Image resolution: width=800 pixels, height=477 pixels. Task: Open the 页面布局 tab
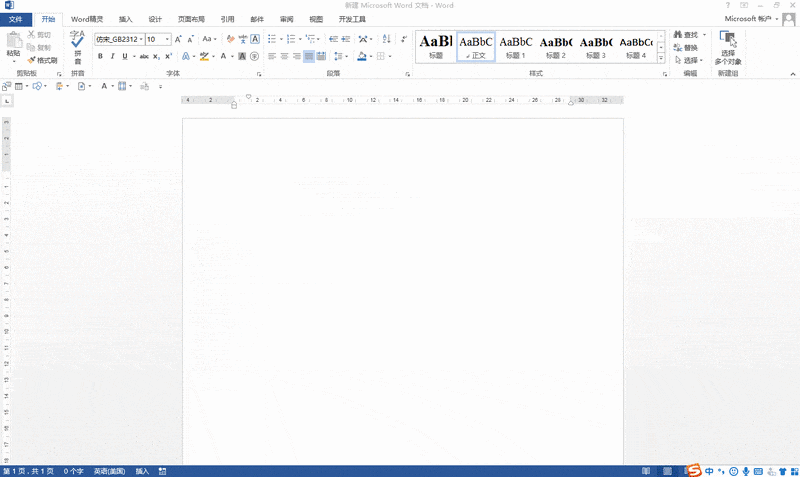(191, 19)
